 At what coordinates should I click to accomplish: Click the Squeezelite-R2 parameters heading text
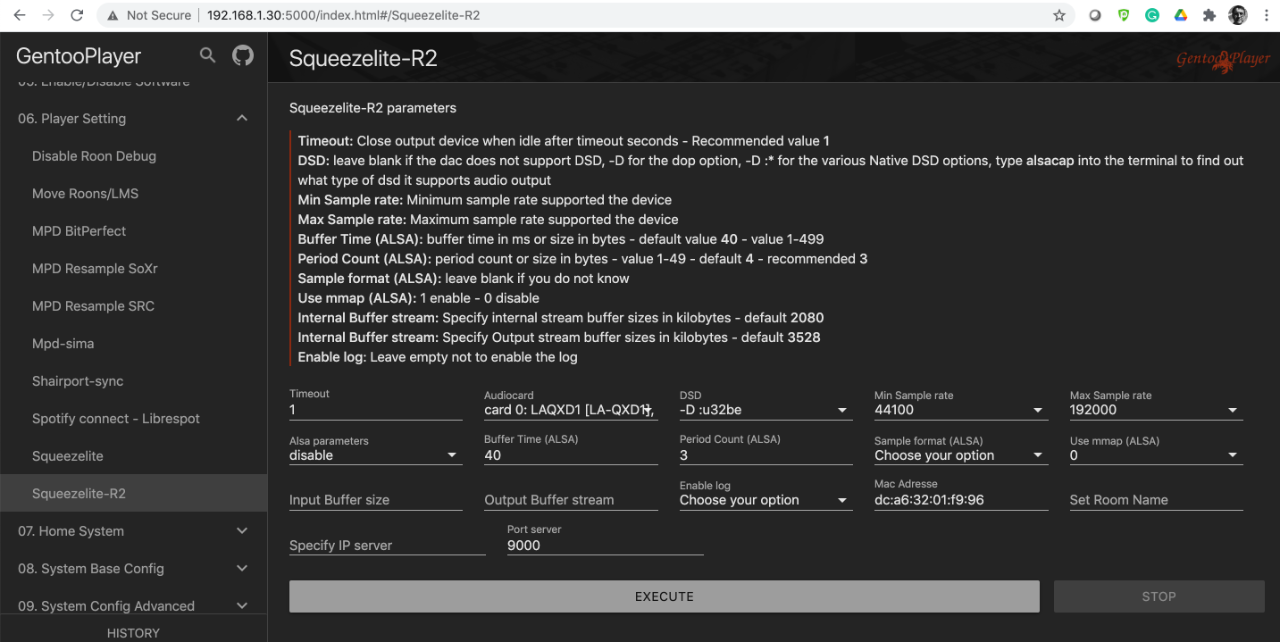click(372, 107)
